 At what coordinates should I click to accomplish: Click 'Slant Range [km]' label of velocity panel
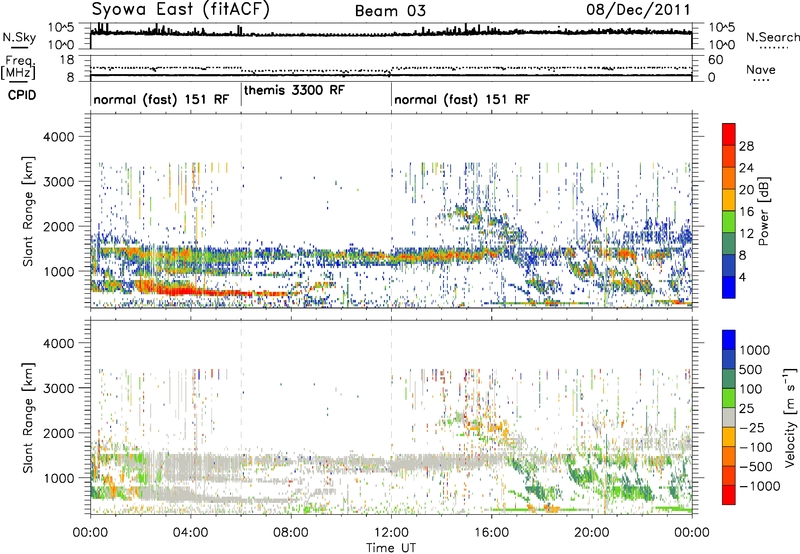(28, 418)
